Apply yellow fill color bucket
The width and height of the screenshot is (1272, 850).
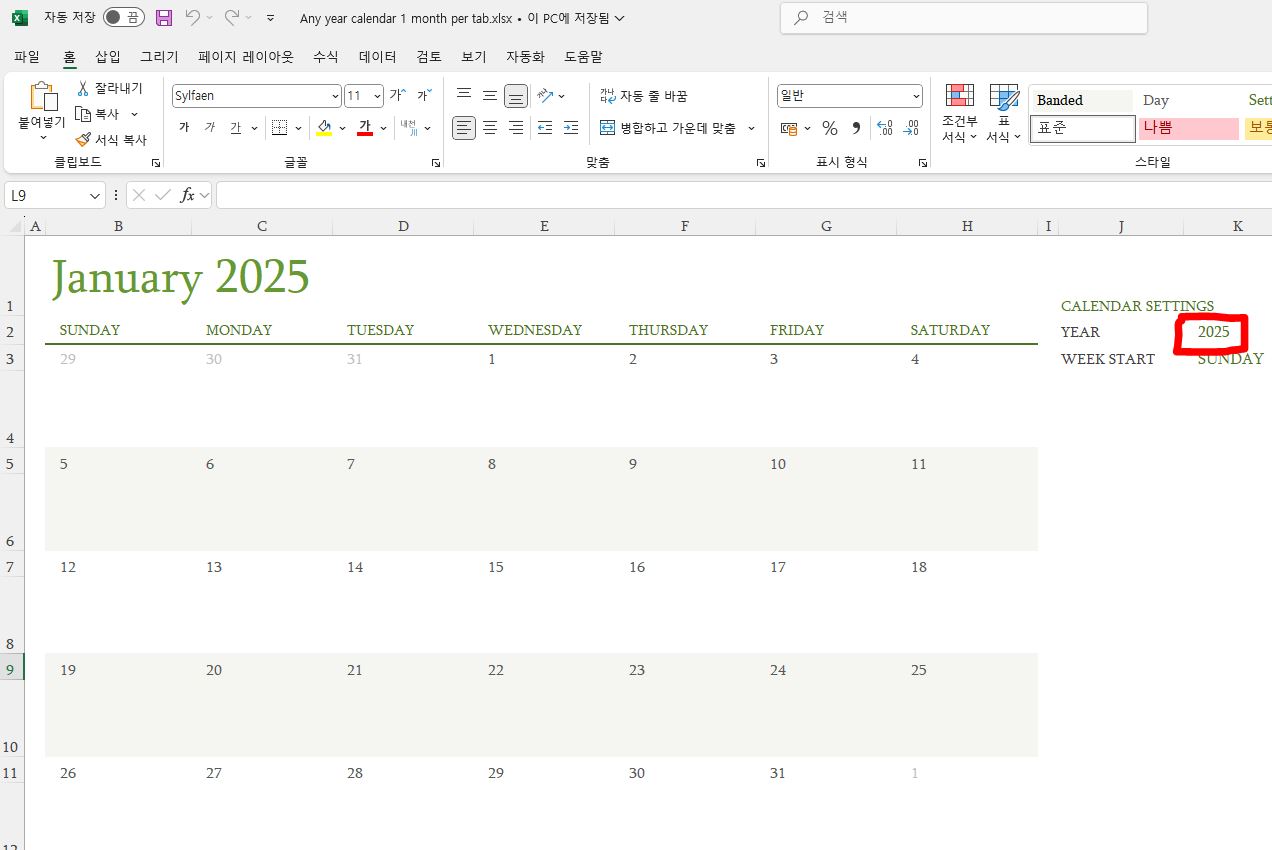click(323, 128)
